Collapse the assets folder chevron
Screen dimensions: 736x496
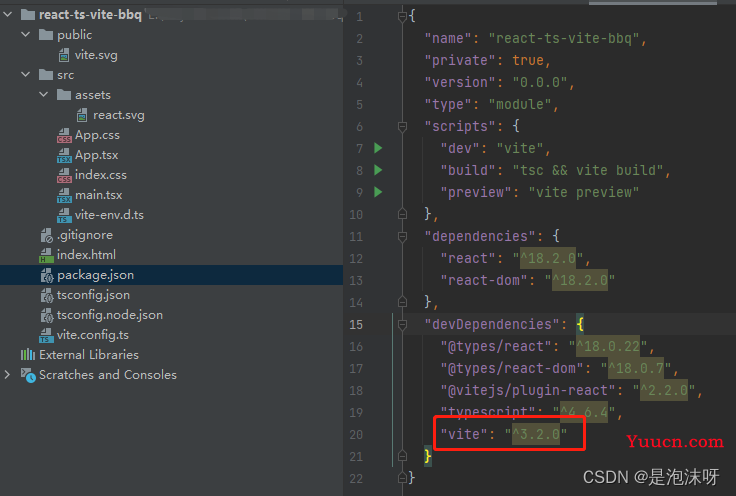tap(44, 94)
